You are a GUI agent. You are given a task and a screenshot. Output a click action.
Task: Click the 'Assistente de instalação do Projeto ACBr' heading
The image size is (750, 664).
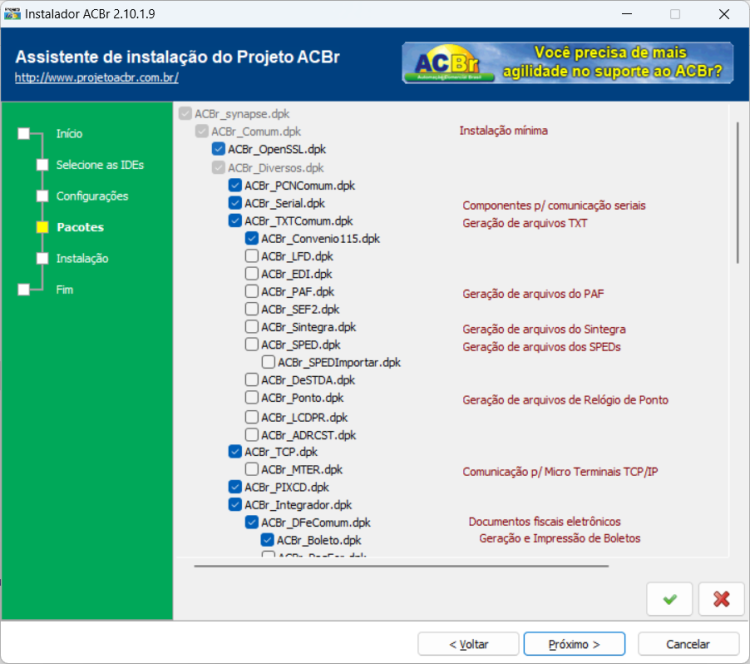pos(177,57)
